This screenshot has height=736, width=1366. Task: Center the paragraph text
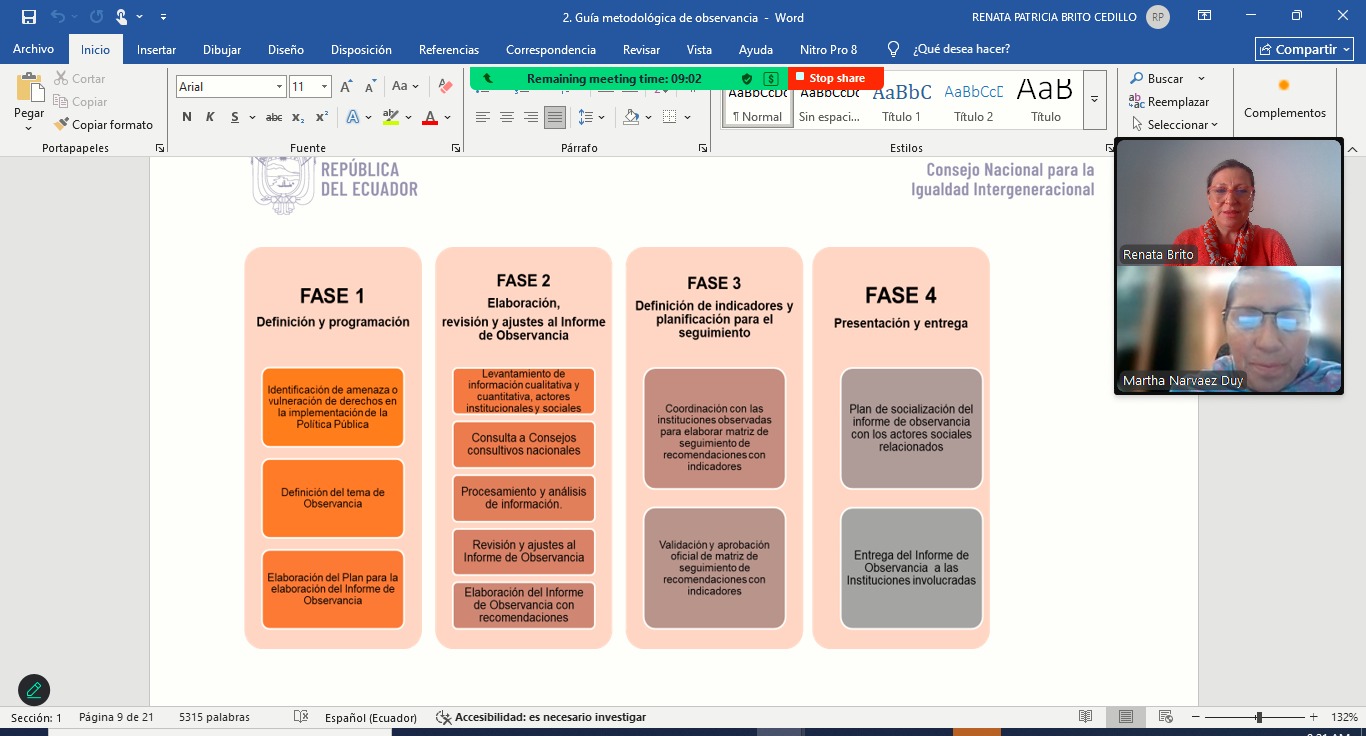point(507,117)
